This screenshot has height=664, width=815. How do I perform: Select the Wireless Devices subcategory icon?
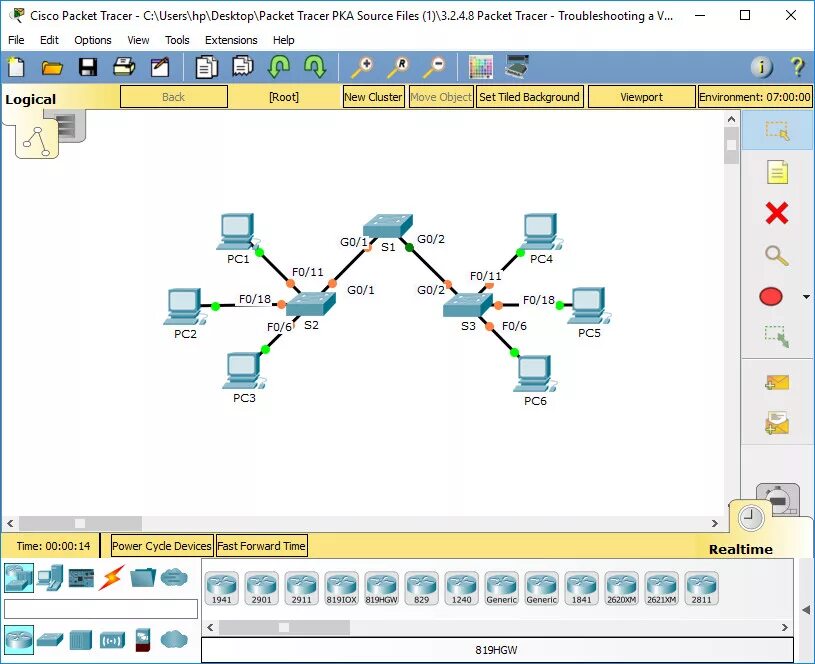click(112, 640)
